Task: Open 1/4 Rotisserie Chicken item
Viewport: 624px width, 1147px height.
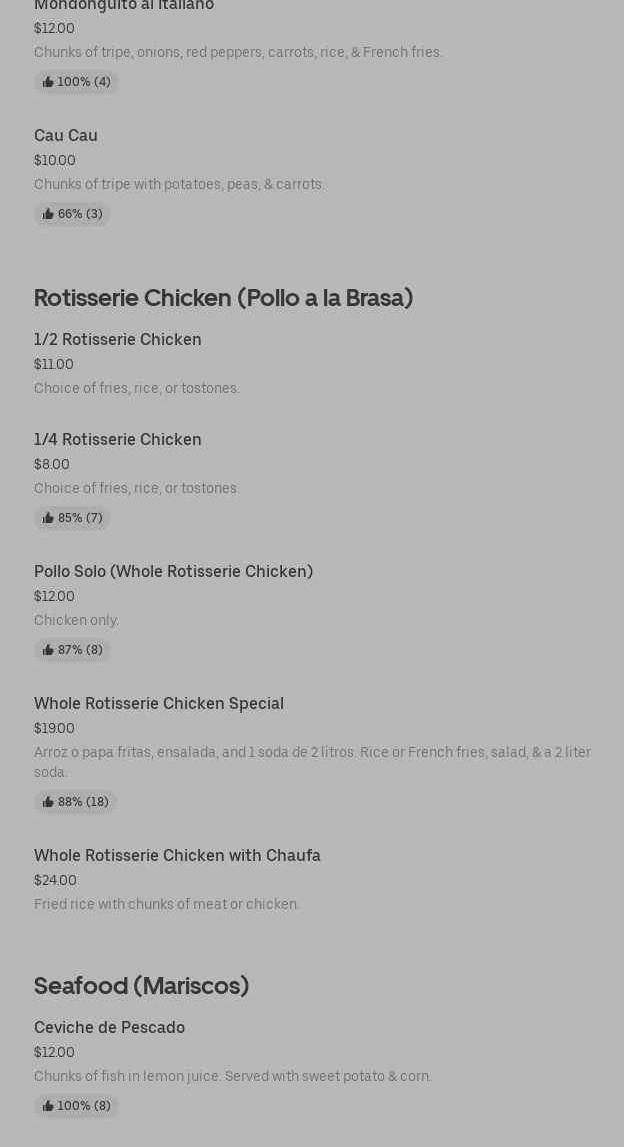Action: point(118,439)
